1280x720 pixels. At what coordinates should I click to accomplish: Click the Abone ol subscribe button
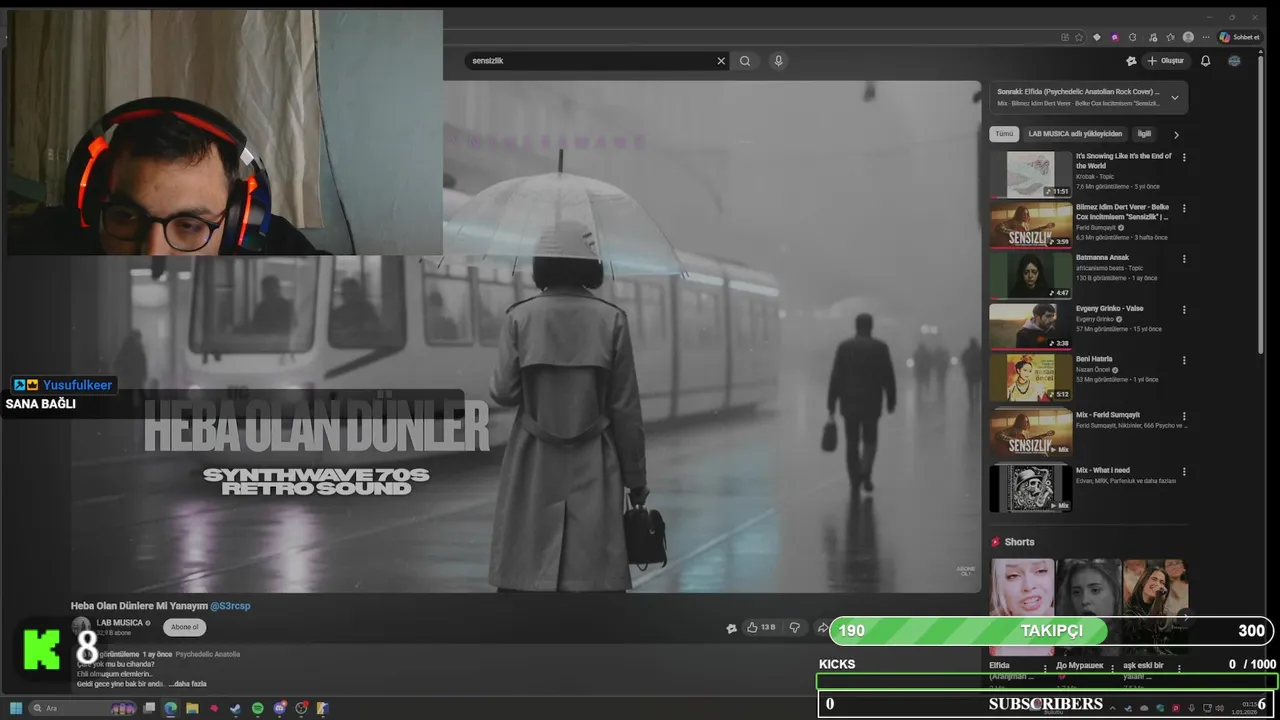pos(185,627)
